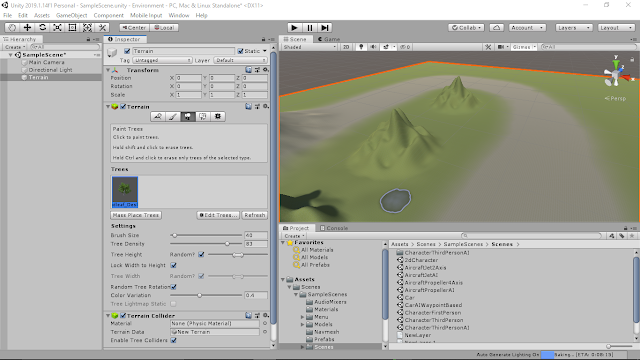Image resolution: width=640 pixels, height=360 pixels.
Task: Click the Mass Place Trees button
Action: pos(136,215)
